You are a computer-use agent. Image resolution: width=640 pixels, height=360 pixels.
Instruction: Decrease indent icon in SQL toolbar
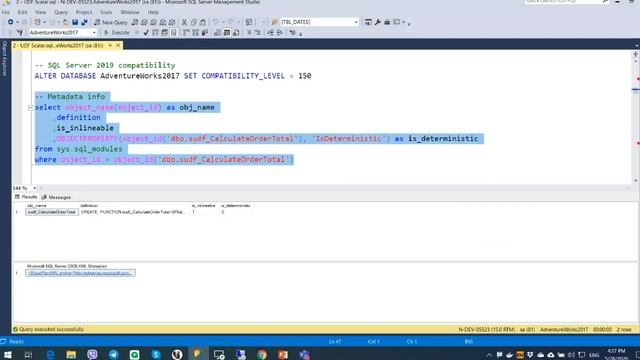pyautogui.click(x=270, y=33)
